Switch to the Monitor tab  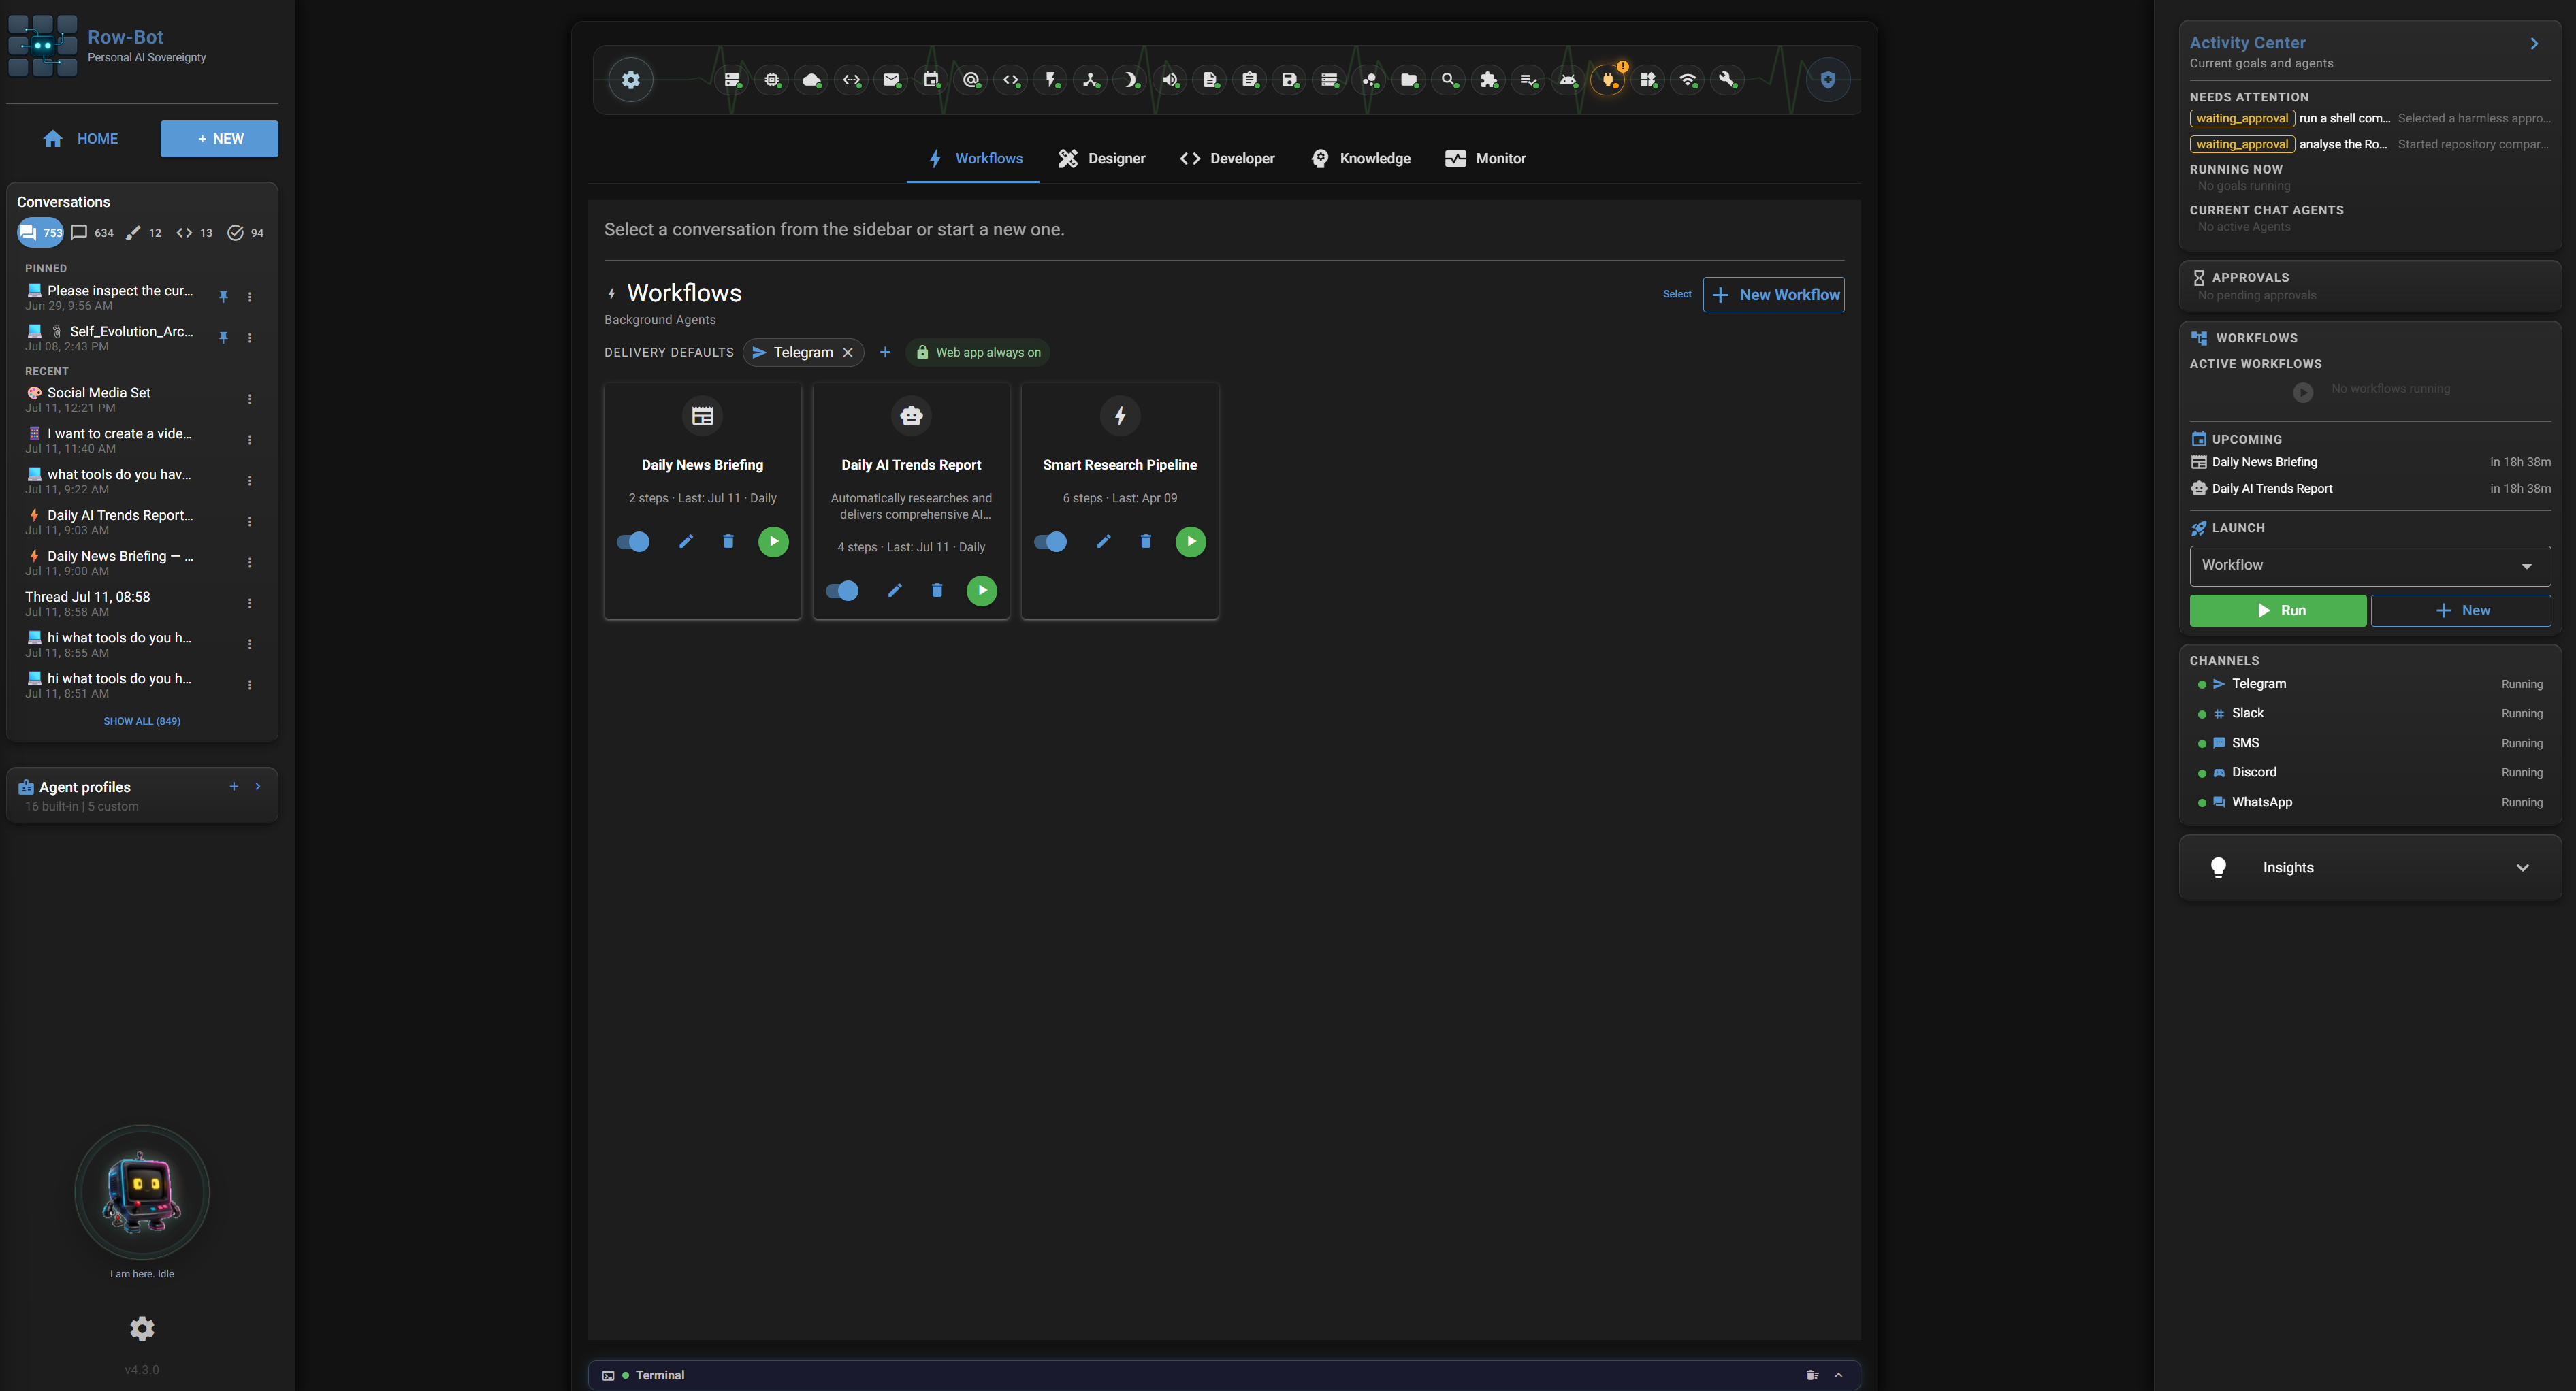(1485, 158)
